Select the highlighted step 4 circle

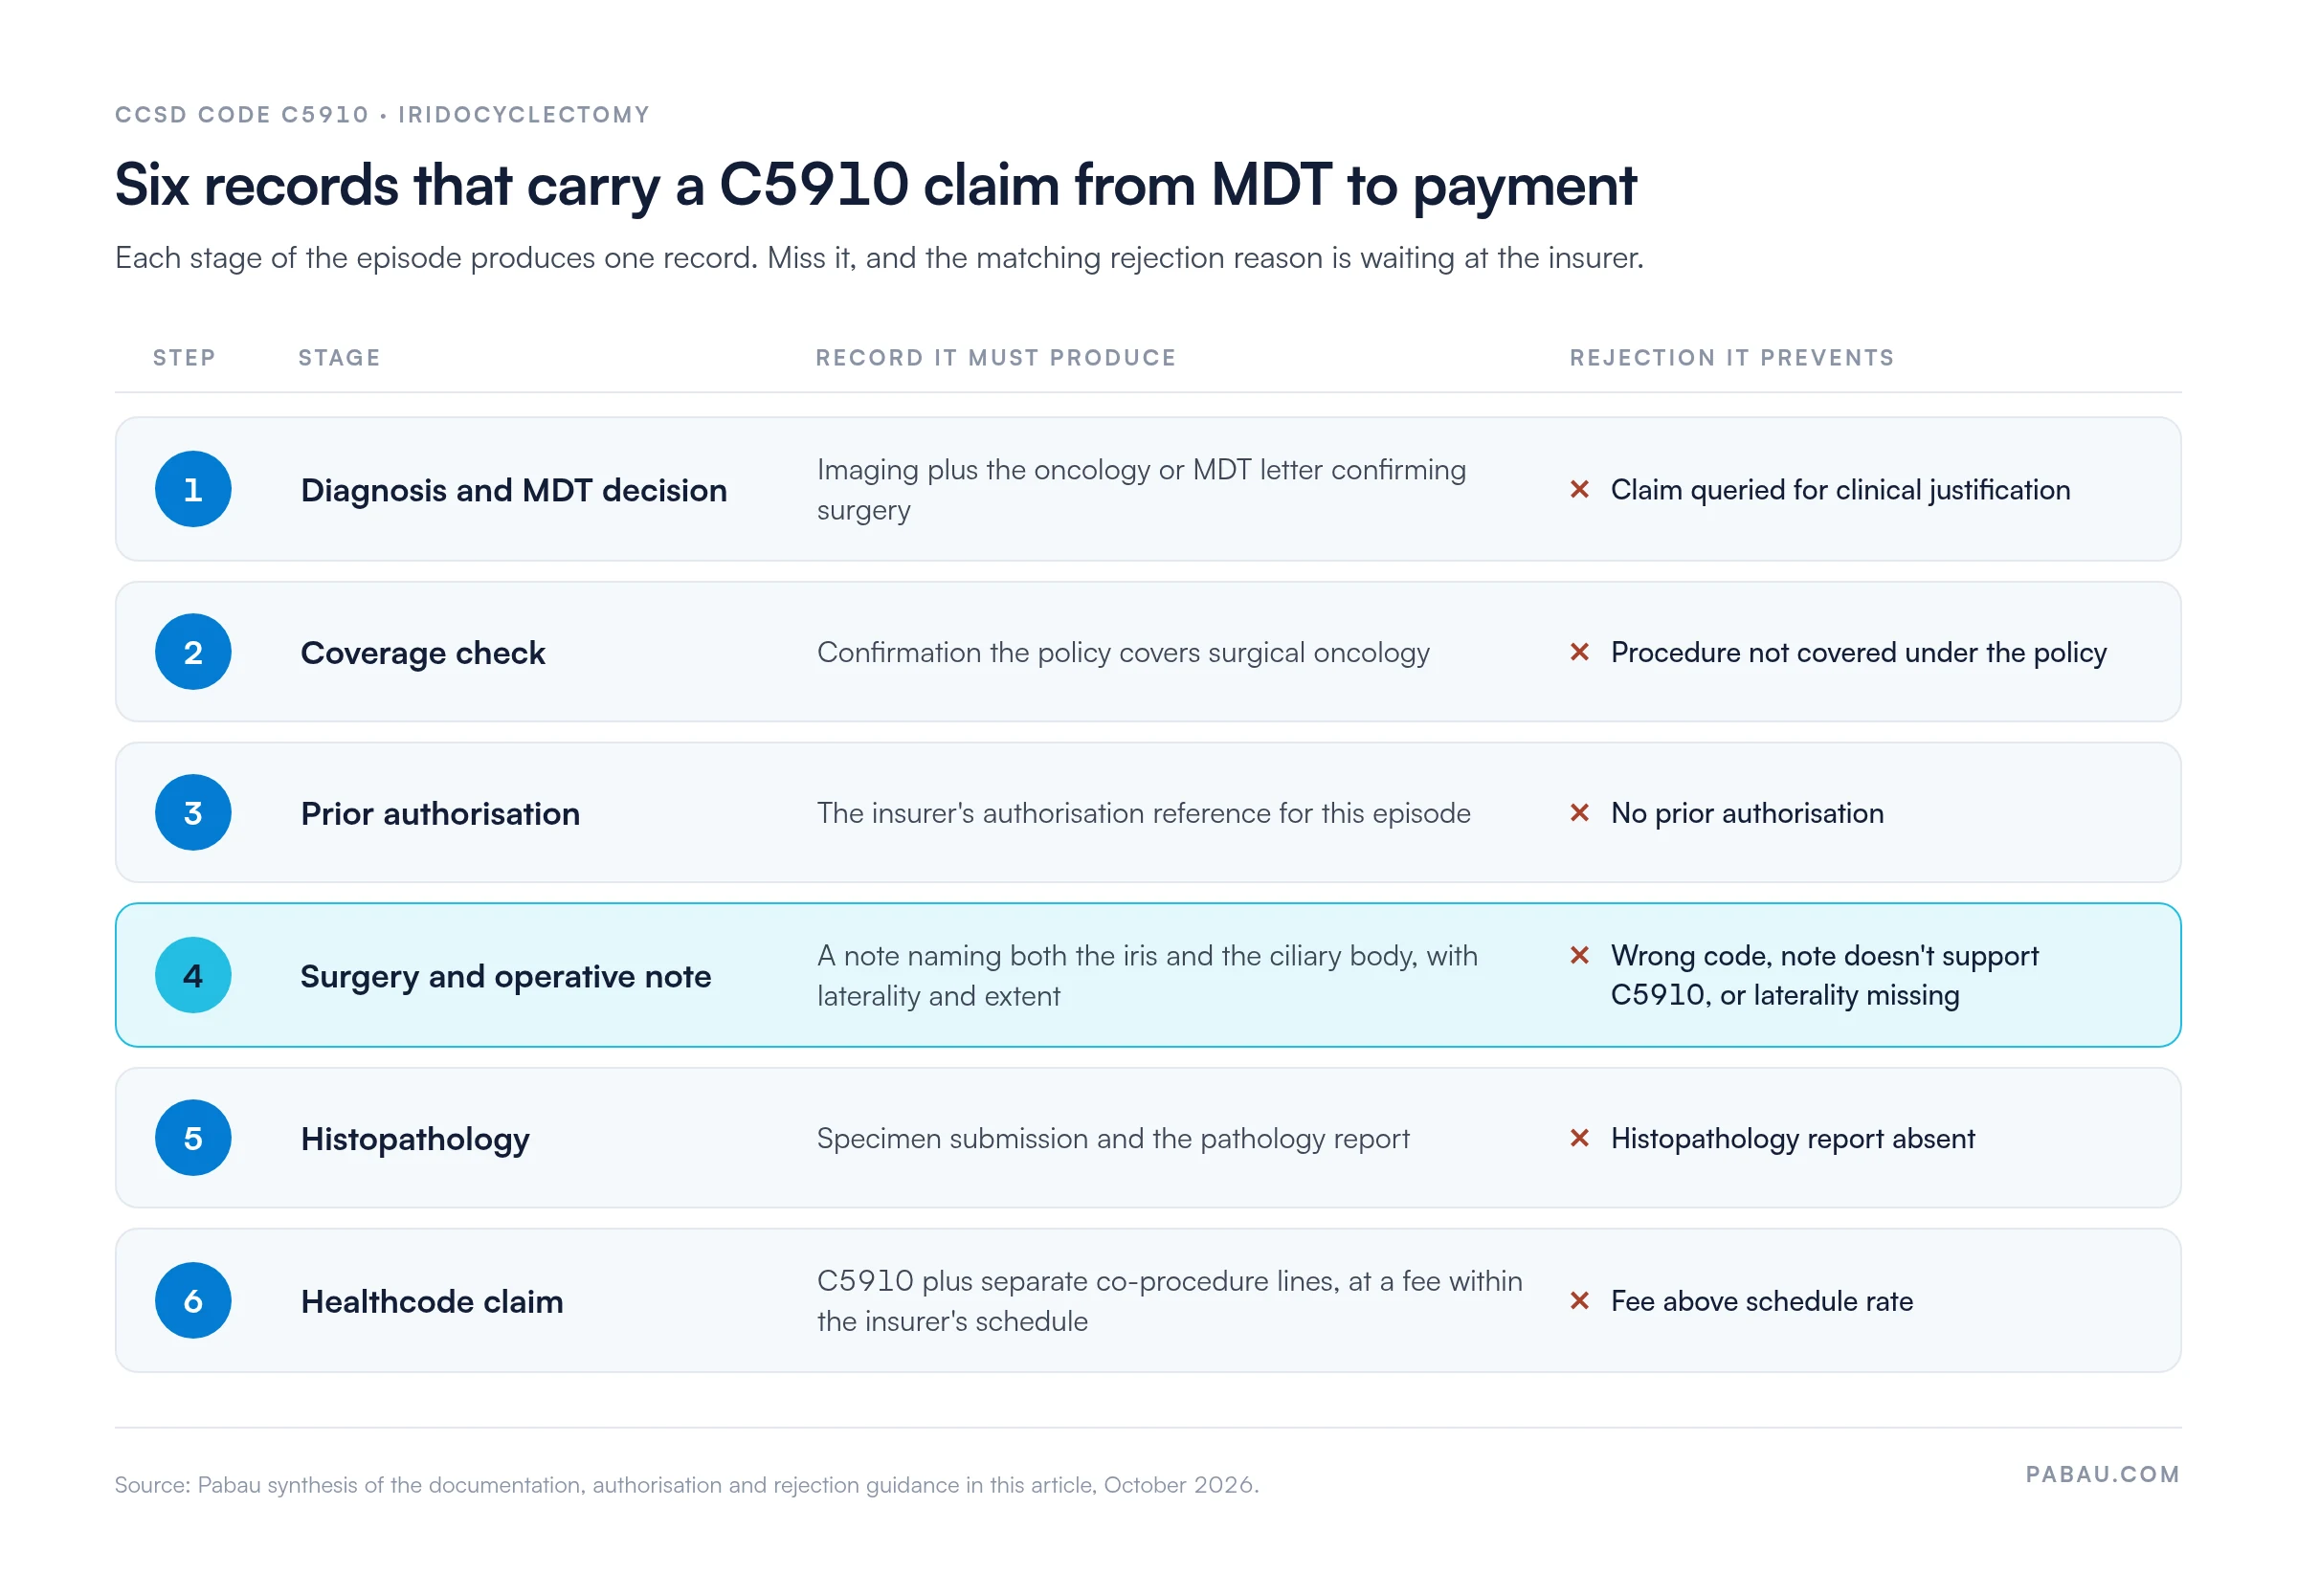click(x=193, y=975)
